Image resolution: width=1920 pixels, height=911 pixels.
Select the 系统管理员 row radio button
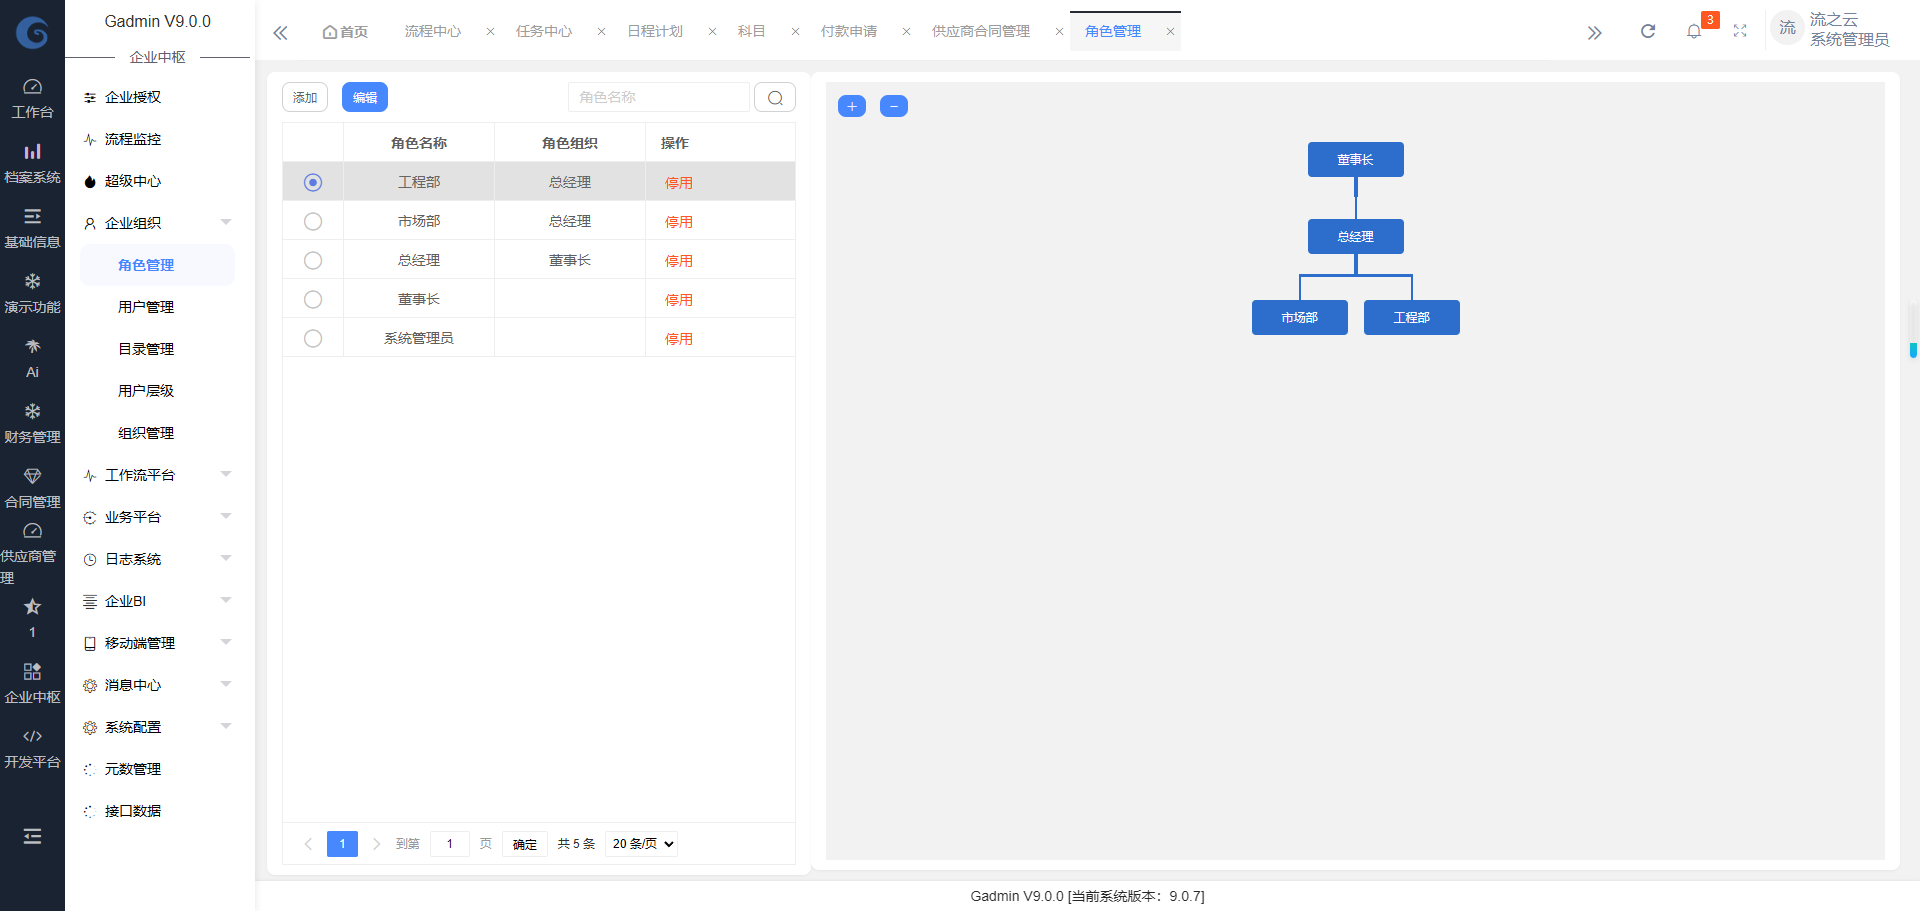[x=312, y=338]
